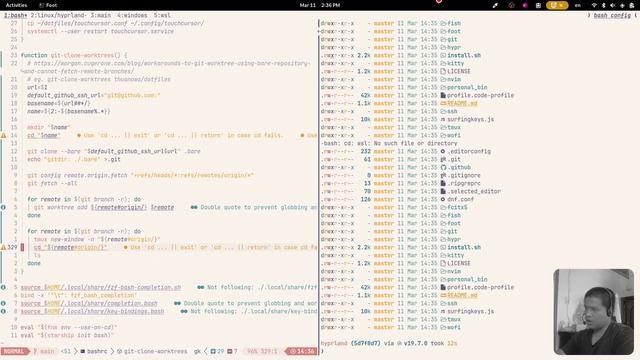Select the fcitx5 directory name
This screenshot has height=360, width=640.
(x=457, y=207)
